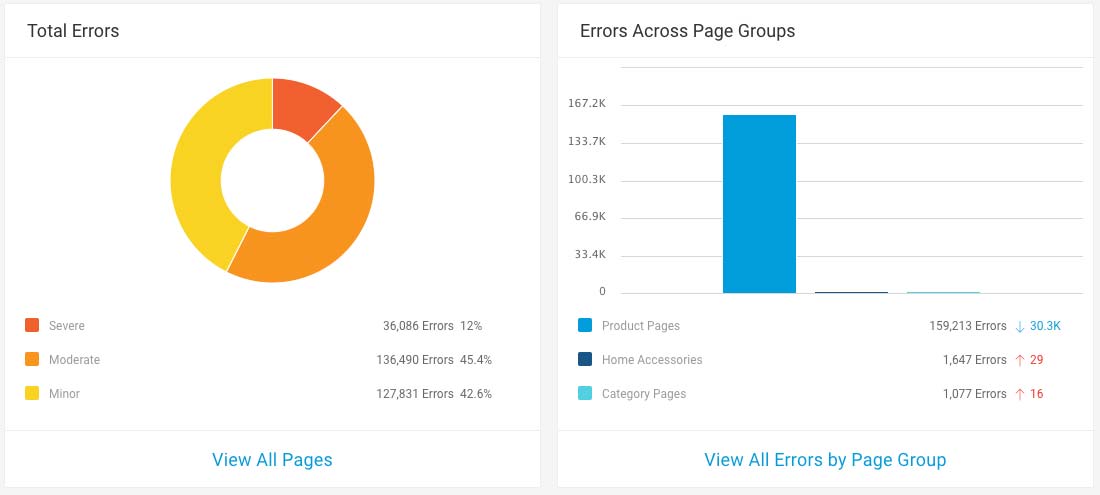Click the Moderate orange legend swatch

pyautogui.click(x=32, y=360)
